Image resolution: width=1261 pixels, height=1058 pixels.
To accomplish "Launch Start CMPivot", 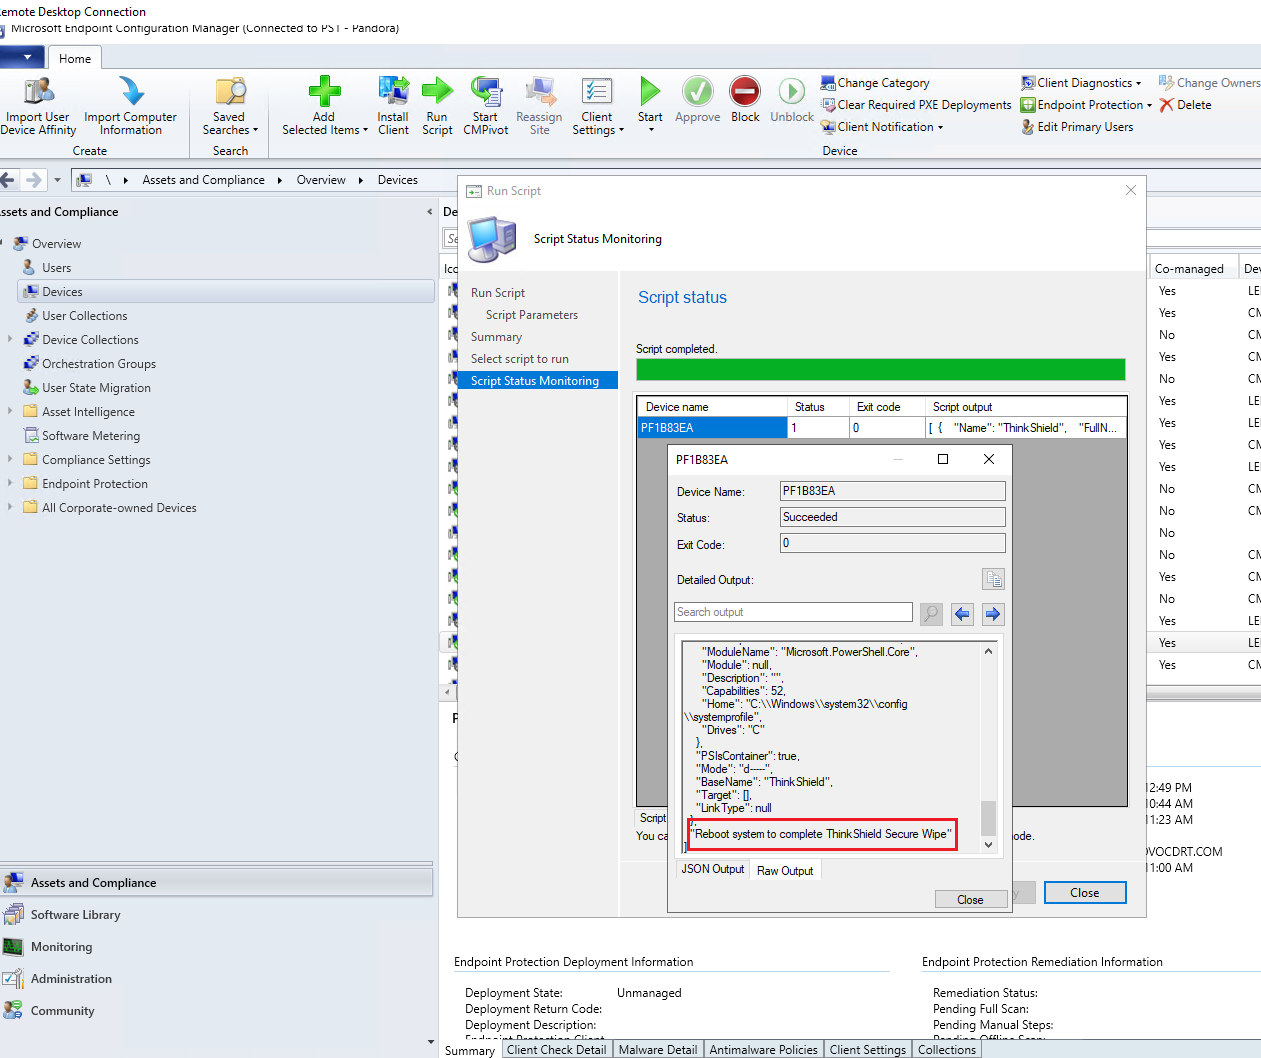I will pyautogui.click(x=486, y=106).
